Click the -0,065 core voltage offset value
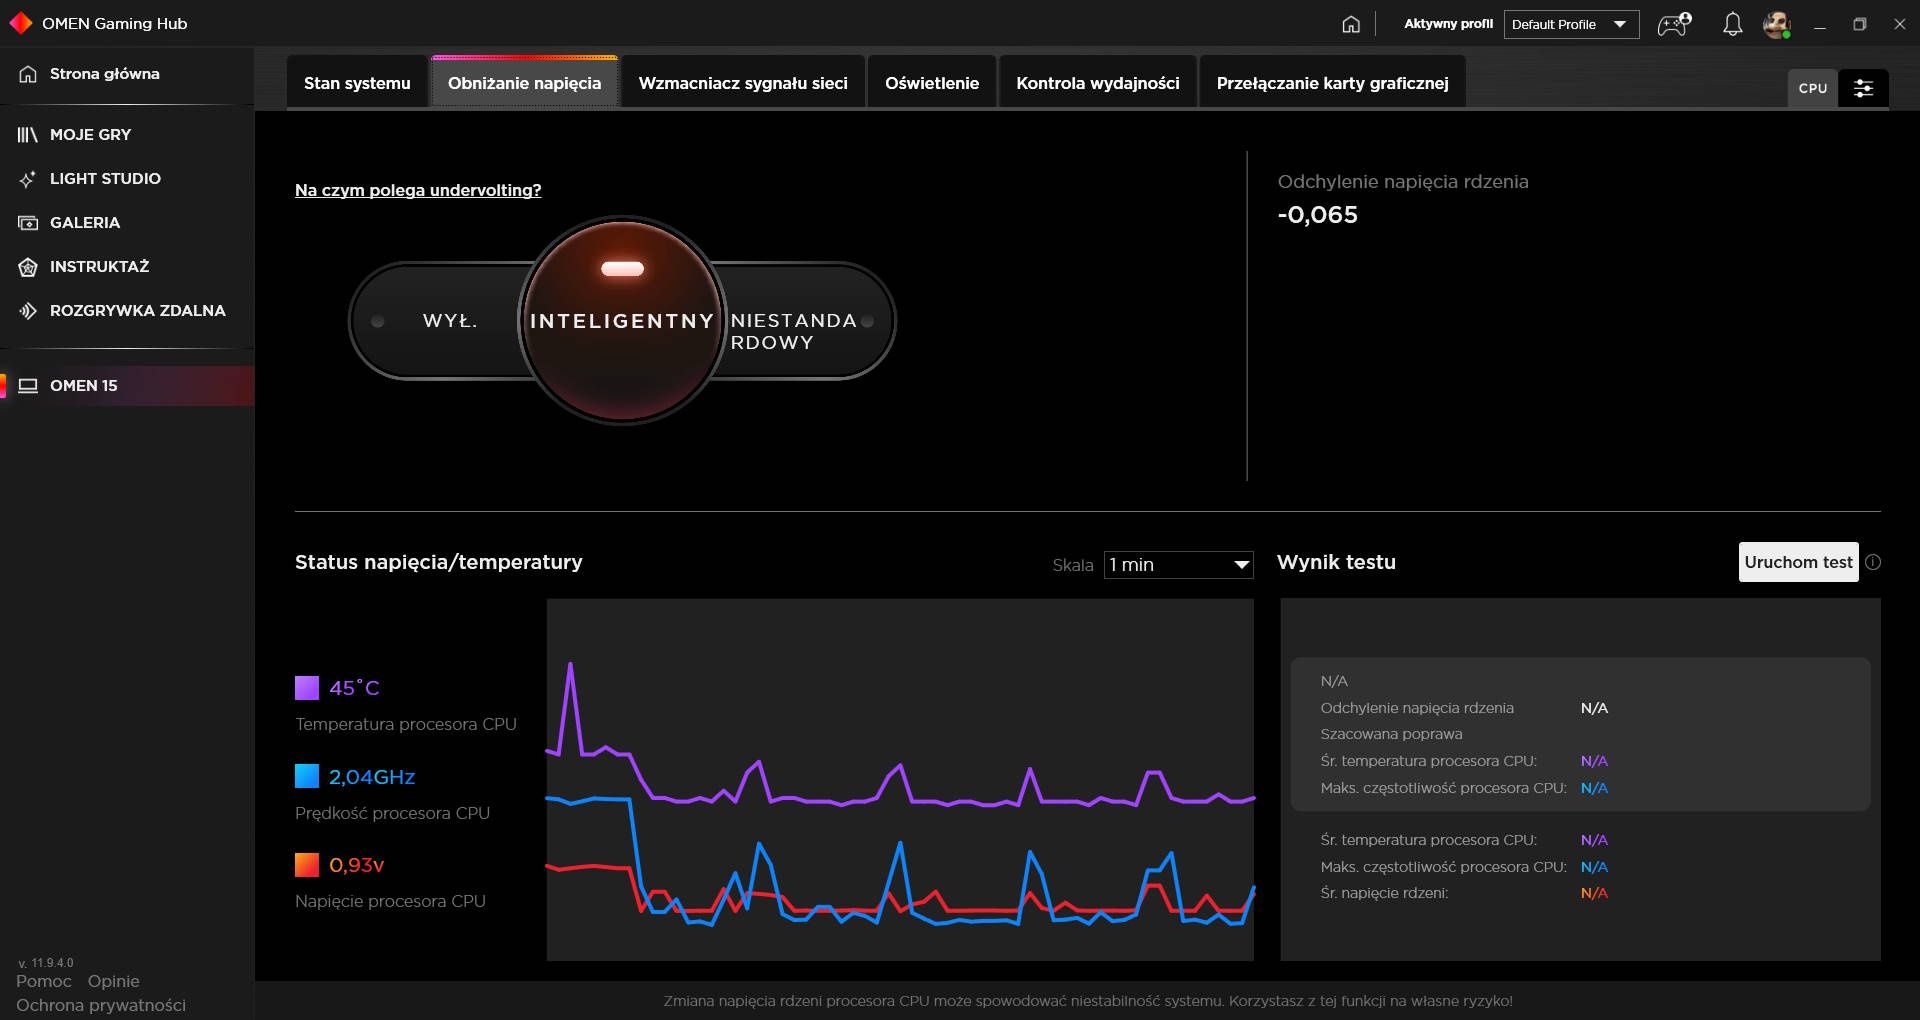The image size is (1920, 1020). point(1317,215)
